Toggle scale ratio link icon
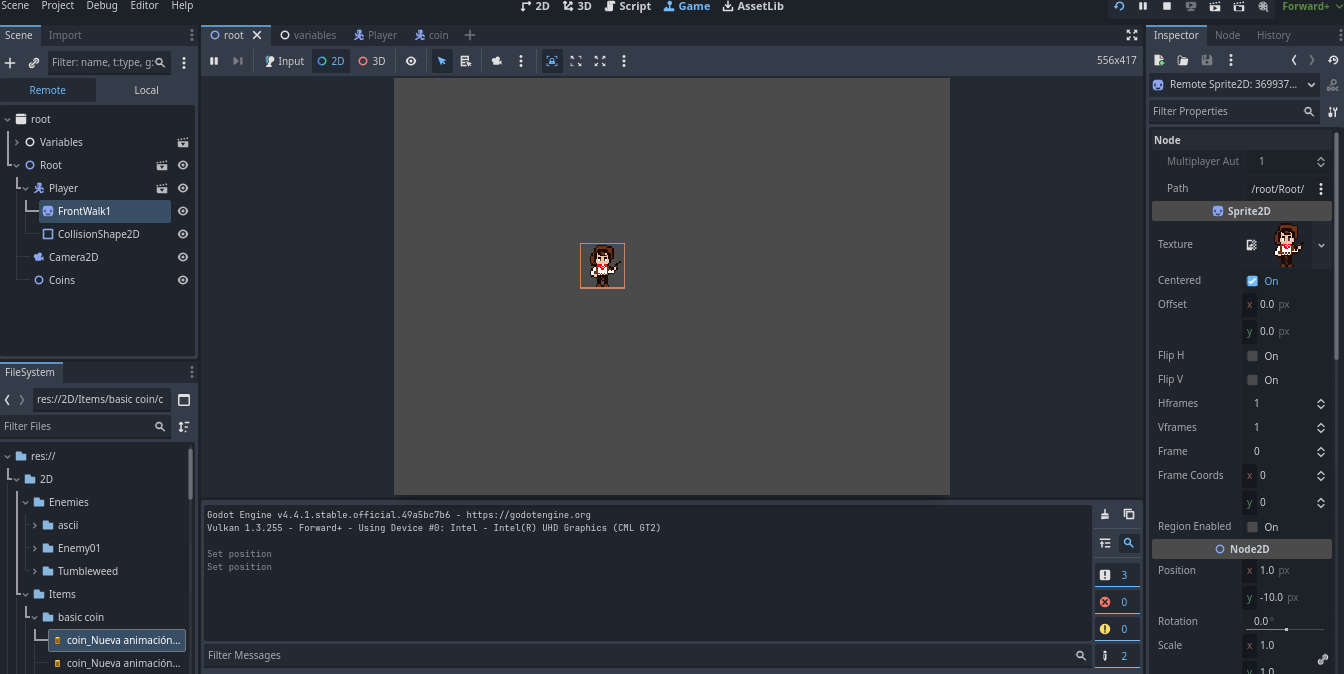This screenshot has width=1344, height=674. pyautogui.click(x=1323, y=660)
